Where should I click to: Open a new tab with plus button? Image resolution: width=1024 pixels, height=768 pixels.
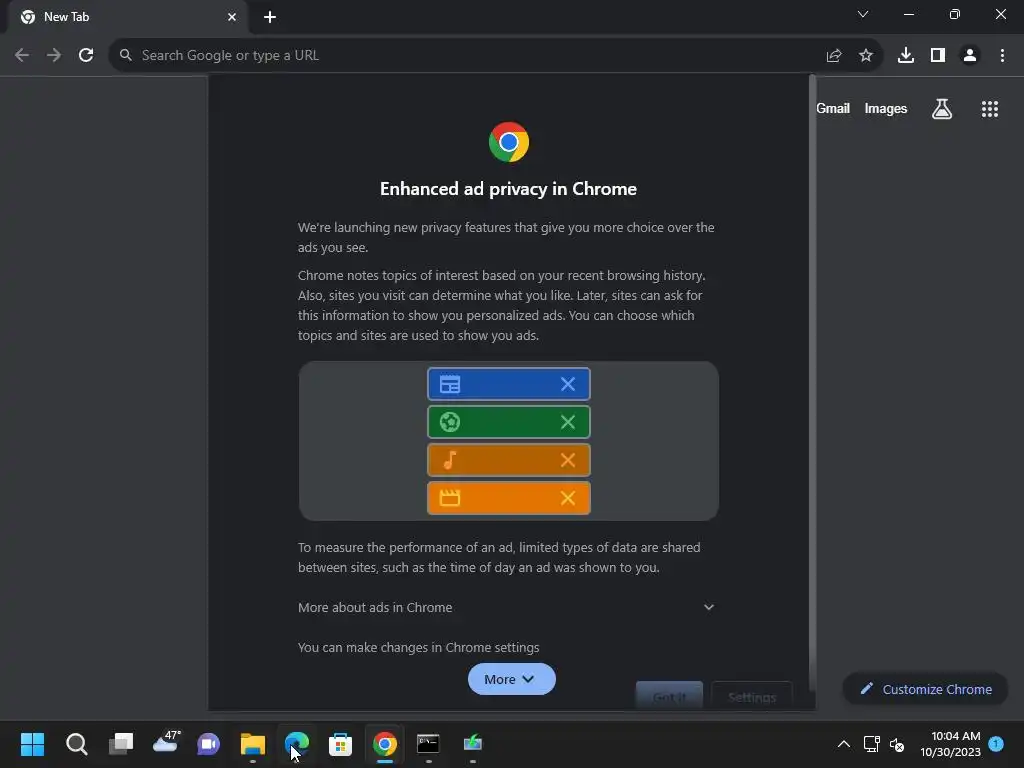click(270, 17)
